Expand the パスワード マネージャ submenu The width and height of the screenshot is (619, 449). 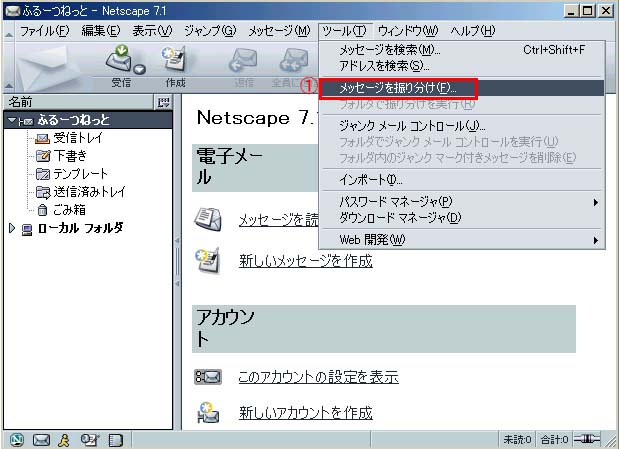pos(400,202)
